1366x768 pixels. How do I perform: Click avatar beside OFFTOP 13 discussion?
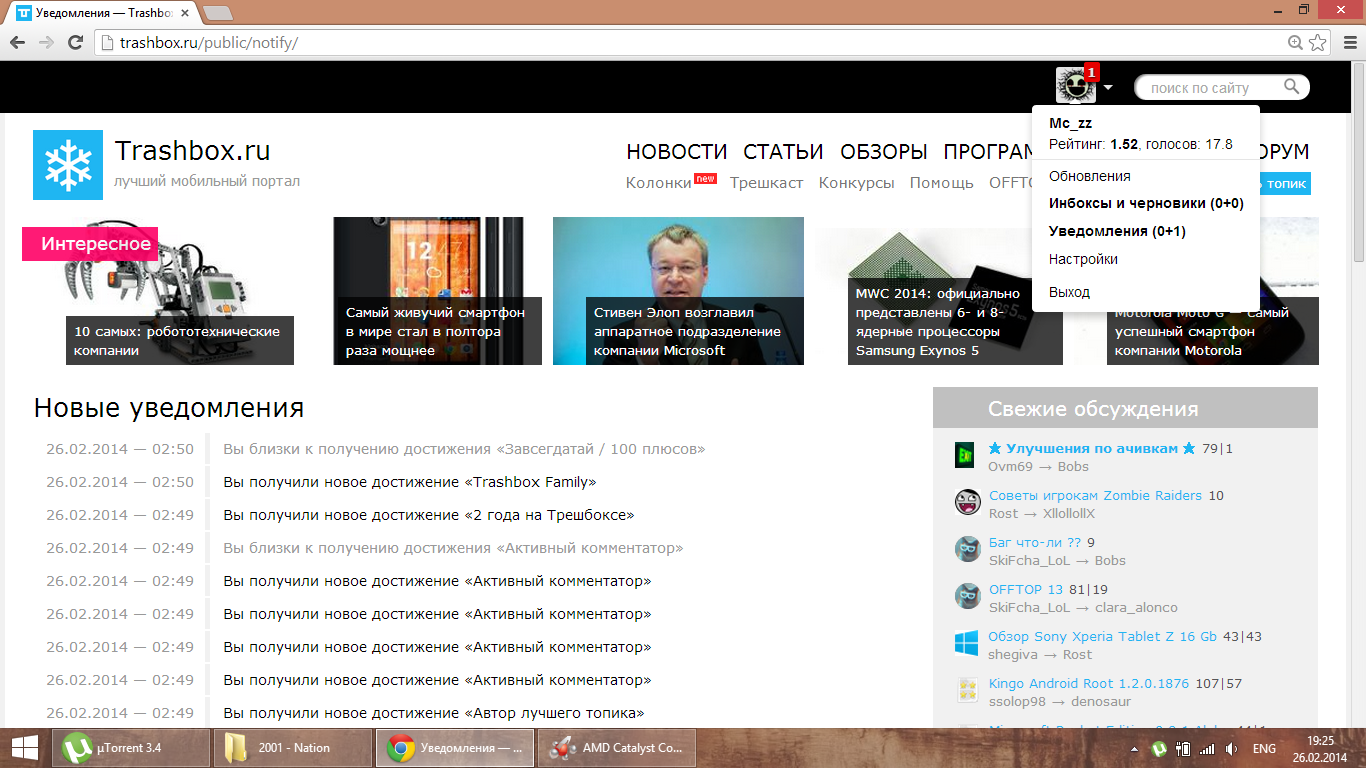(x=967, y=596)
